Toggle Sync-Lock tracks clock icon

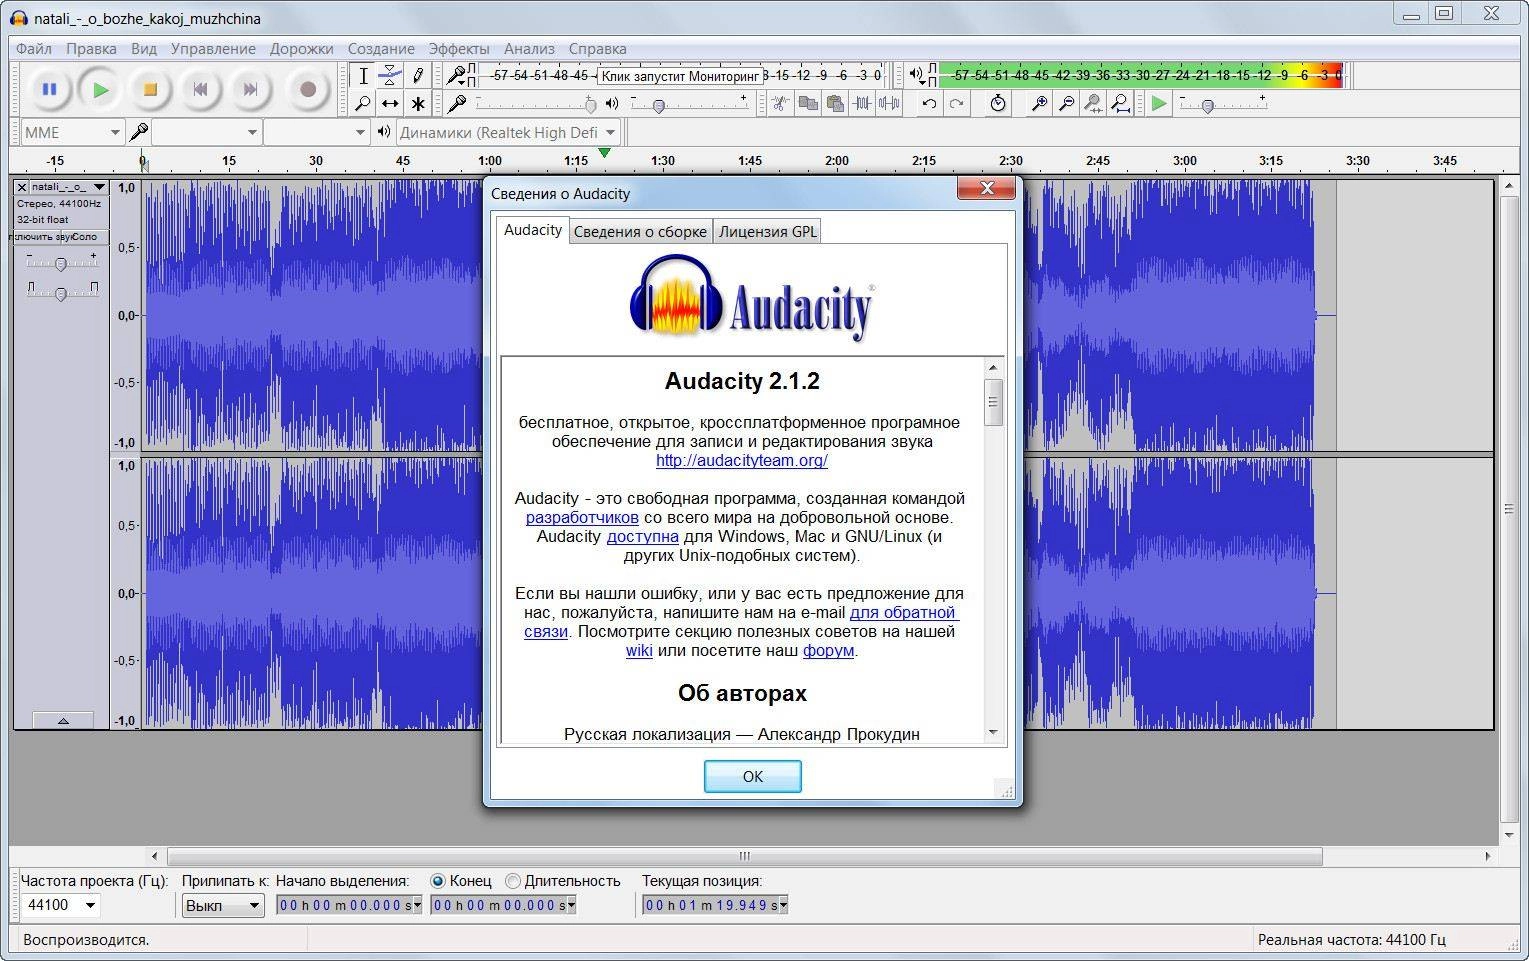(998, 103)
